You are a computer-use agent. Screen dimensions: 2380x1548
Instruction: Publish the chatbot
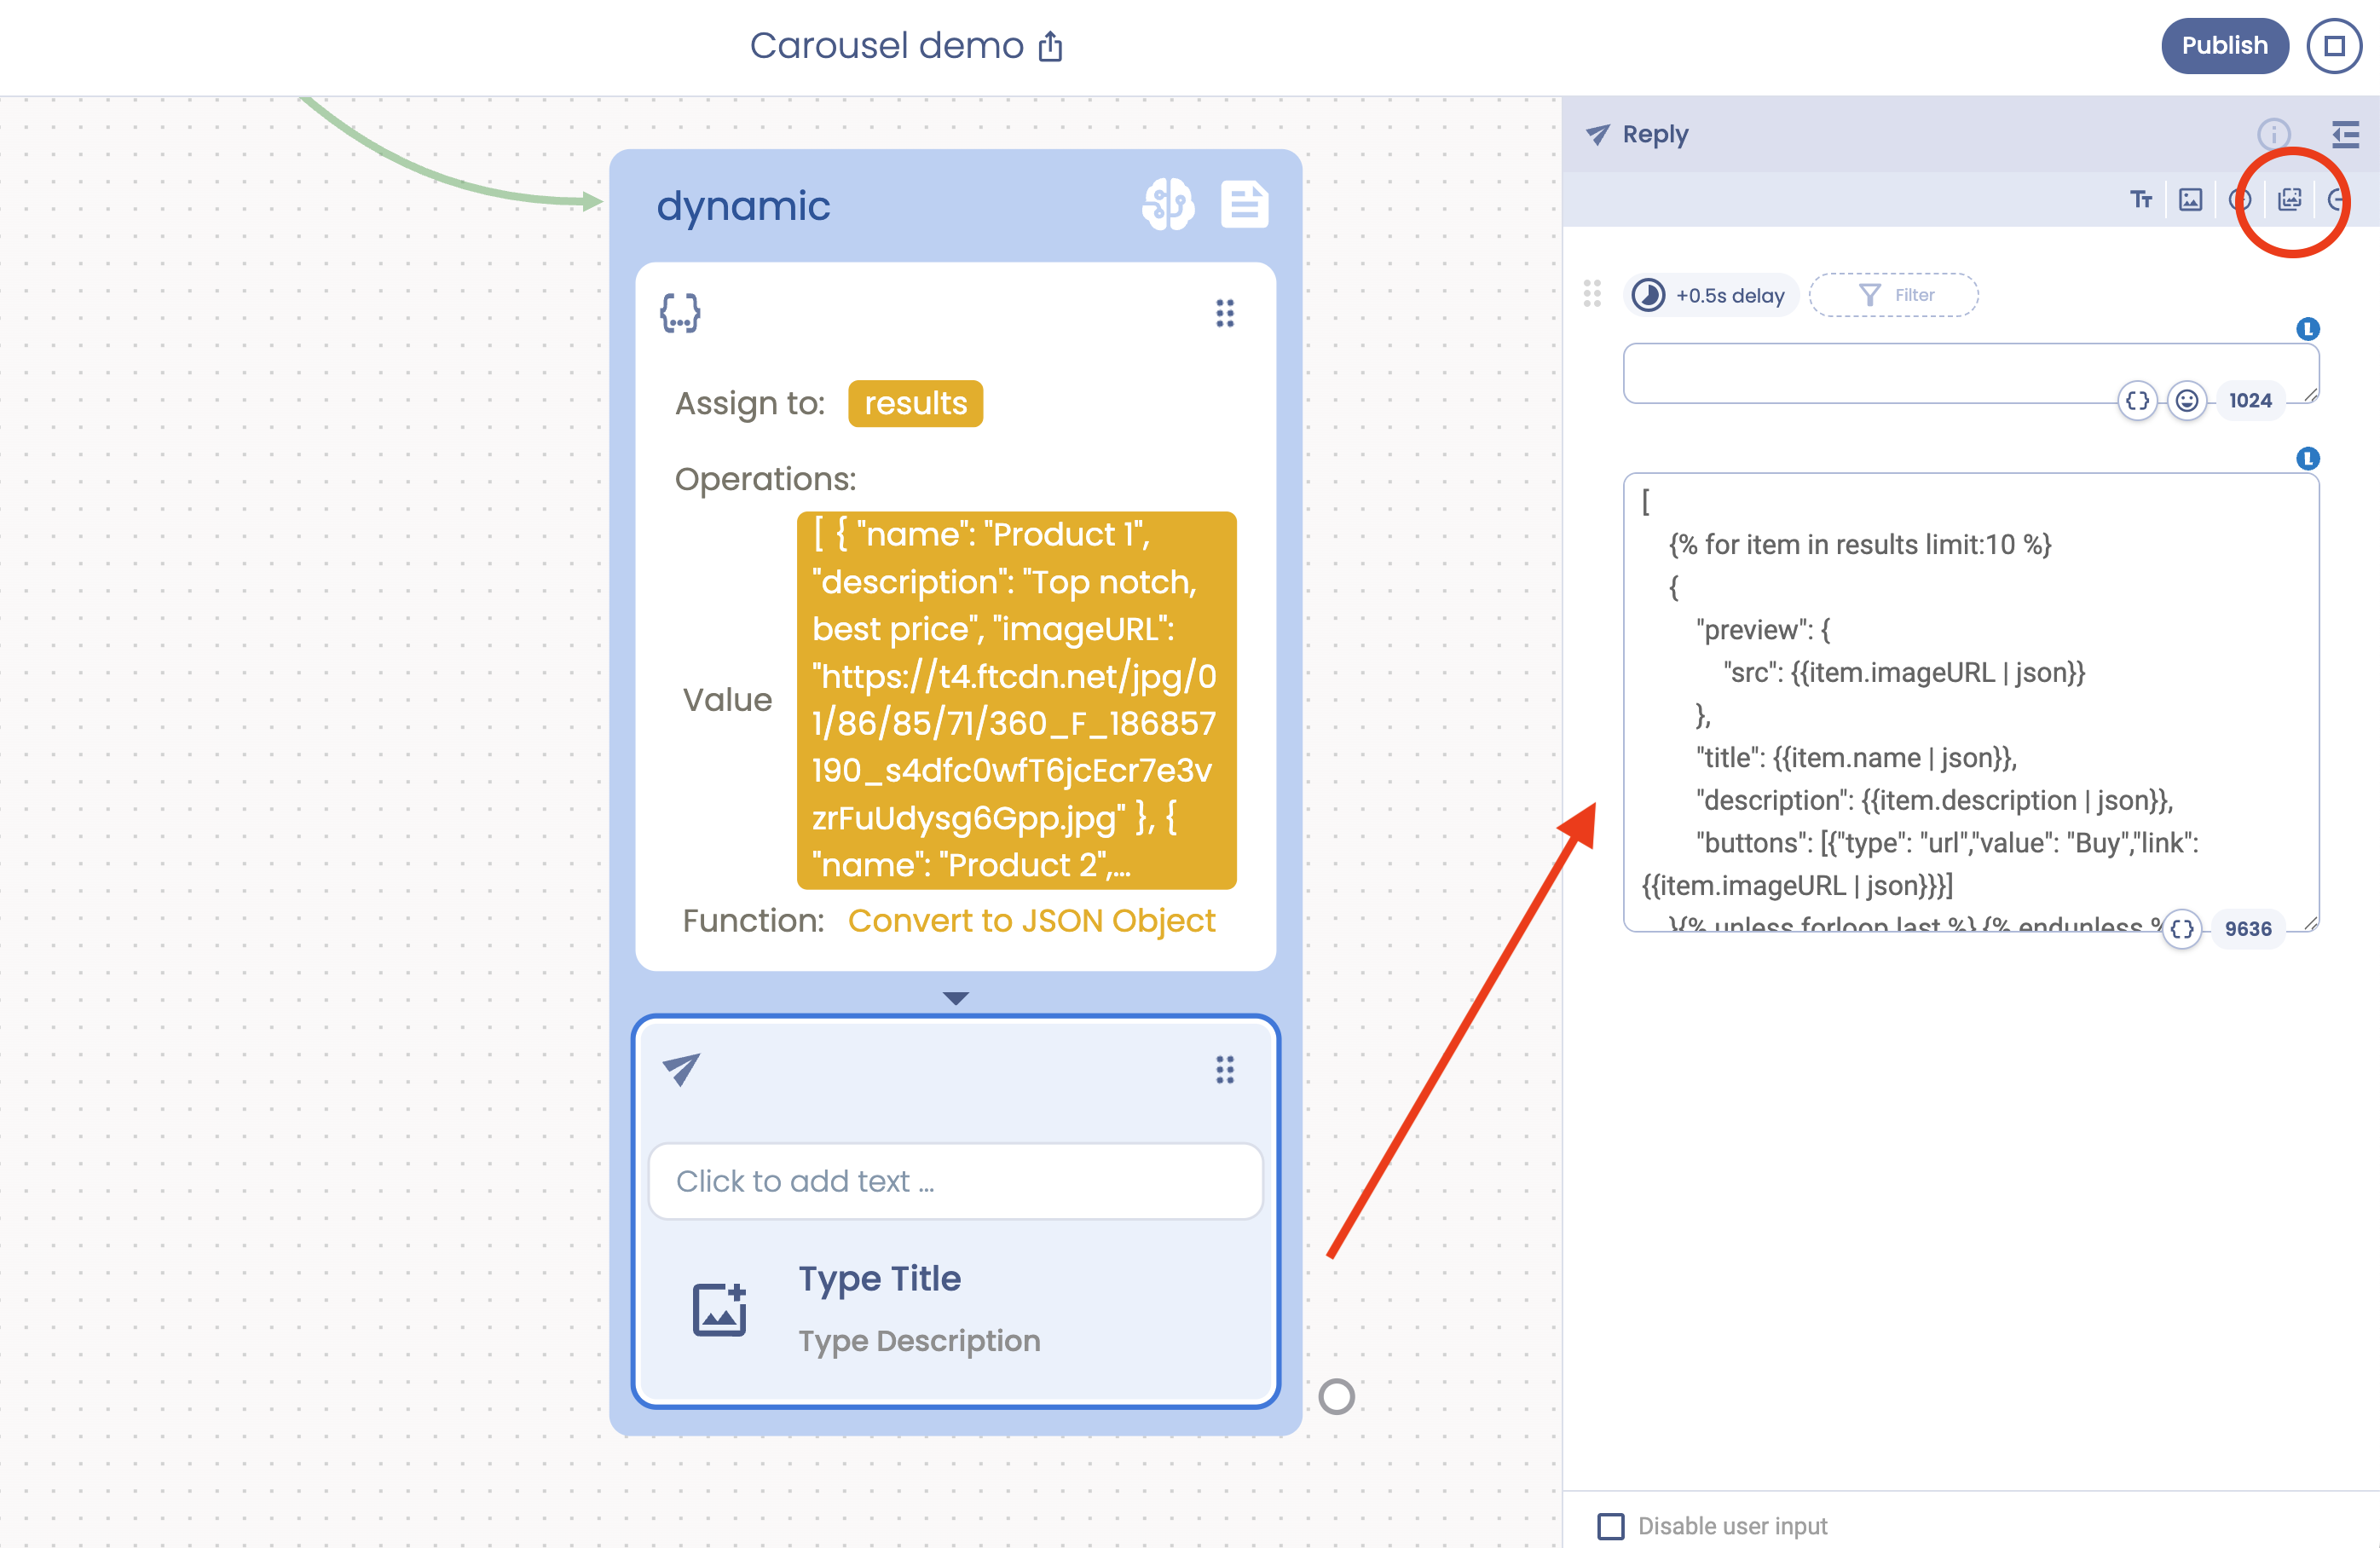[2224, 46]
